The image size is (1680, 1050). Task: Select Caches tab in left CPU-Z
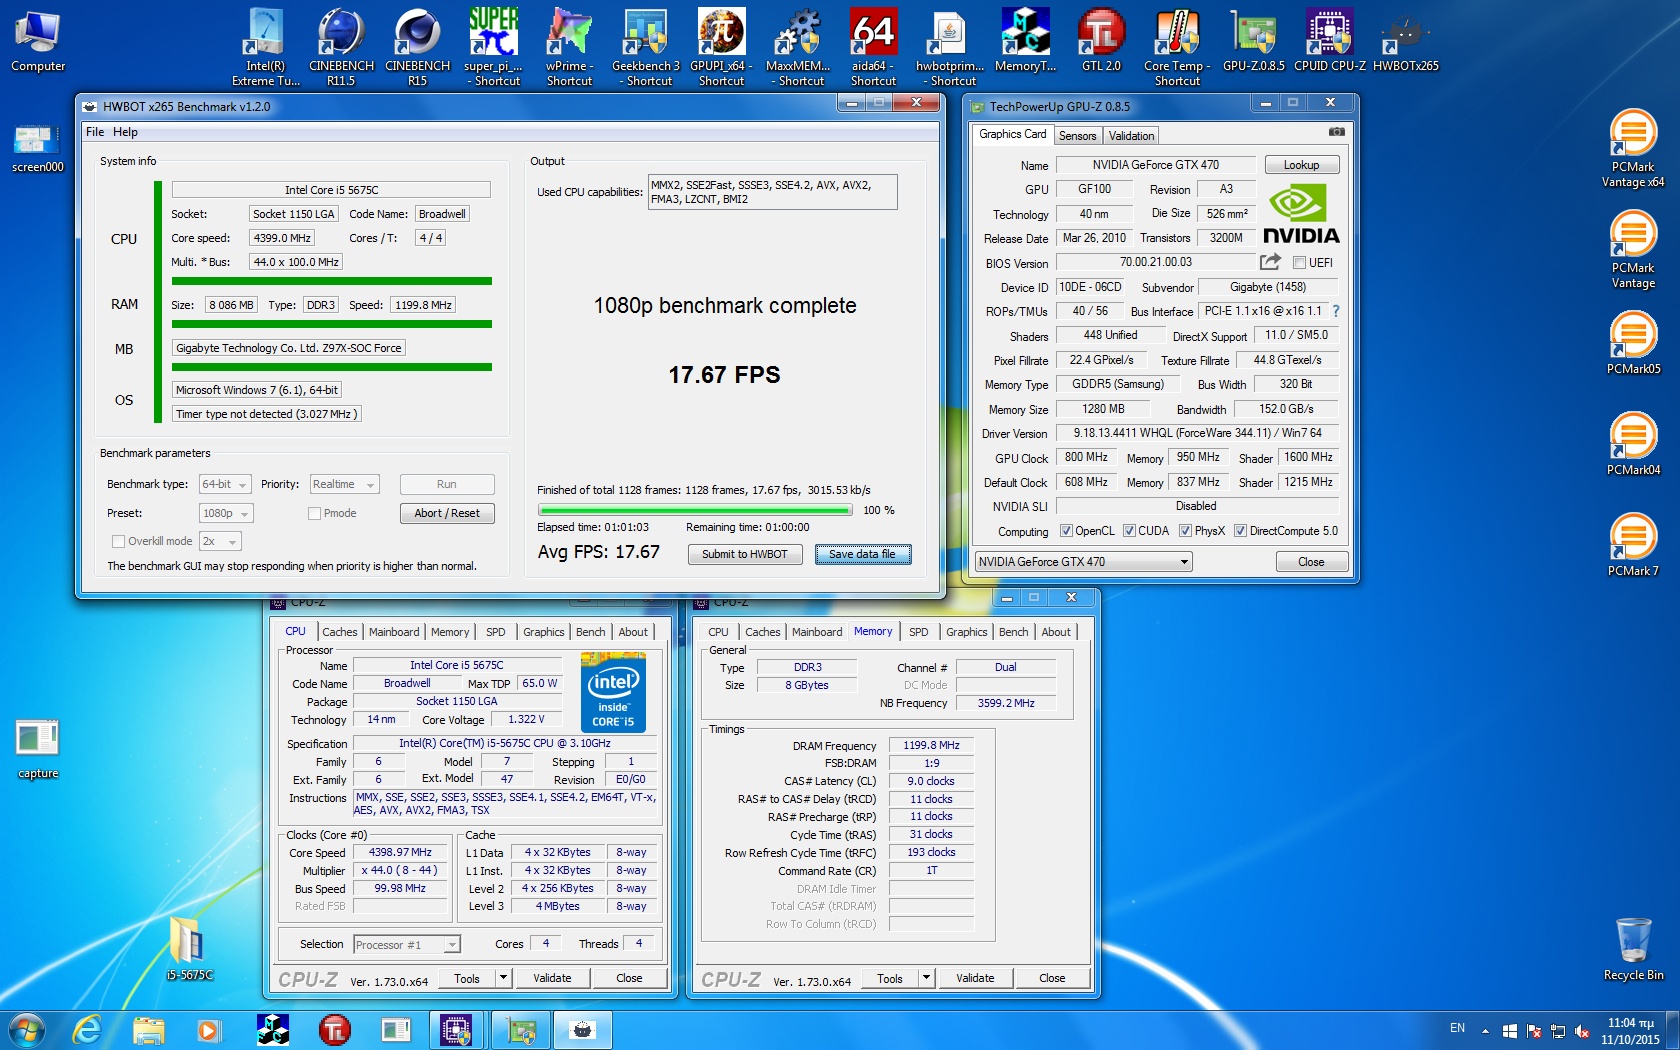click(339, 632)
